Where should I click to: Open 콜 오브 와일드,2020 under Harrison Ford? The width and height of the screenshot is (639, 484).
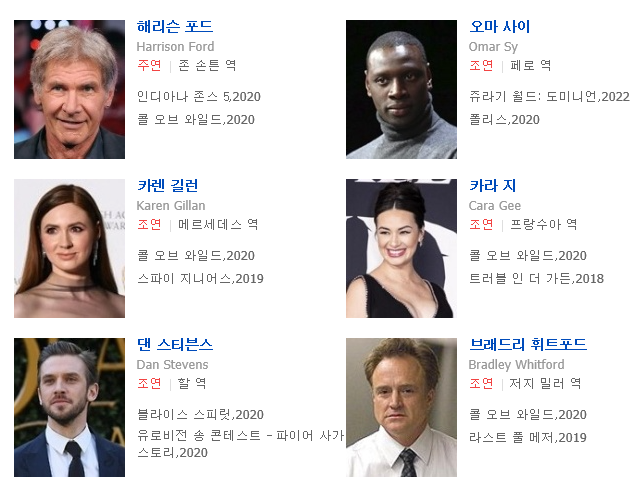196,120
